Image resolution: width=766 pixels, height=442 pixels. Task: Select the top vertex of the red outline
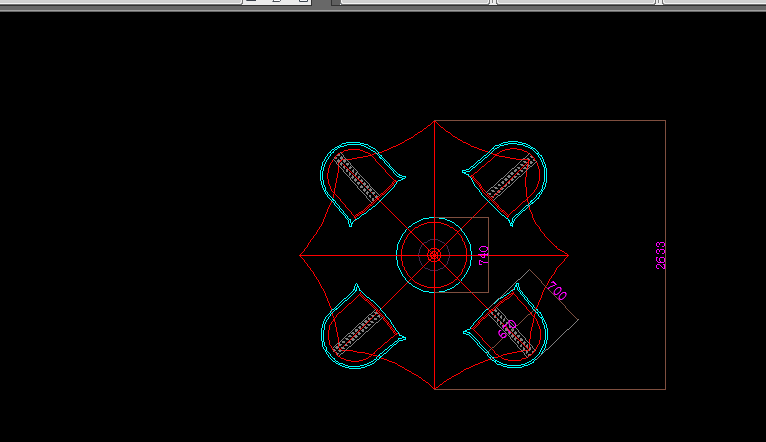[434, 121]
